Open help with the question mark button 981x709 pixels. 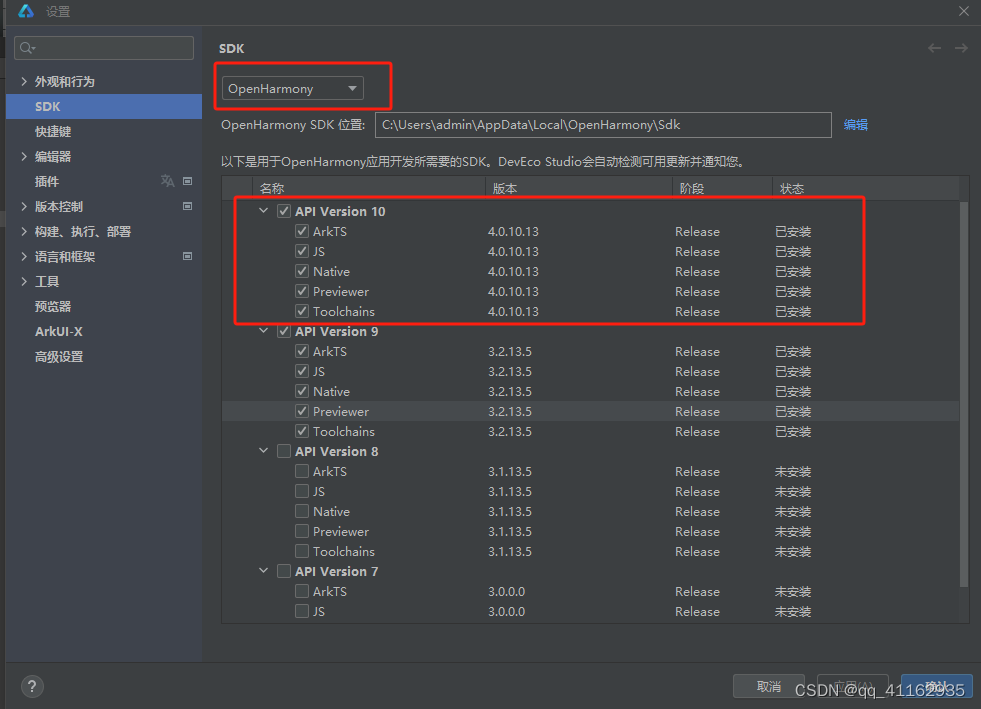[x=33, y=686]
